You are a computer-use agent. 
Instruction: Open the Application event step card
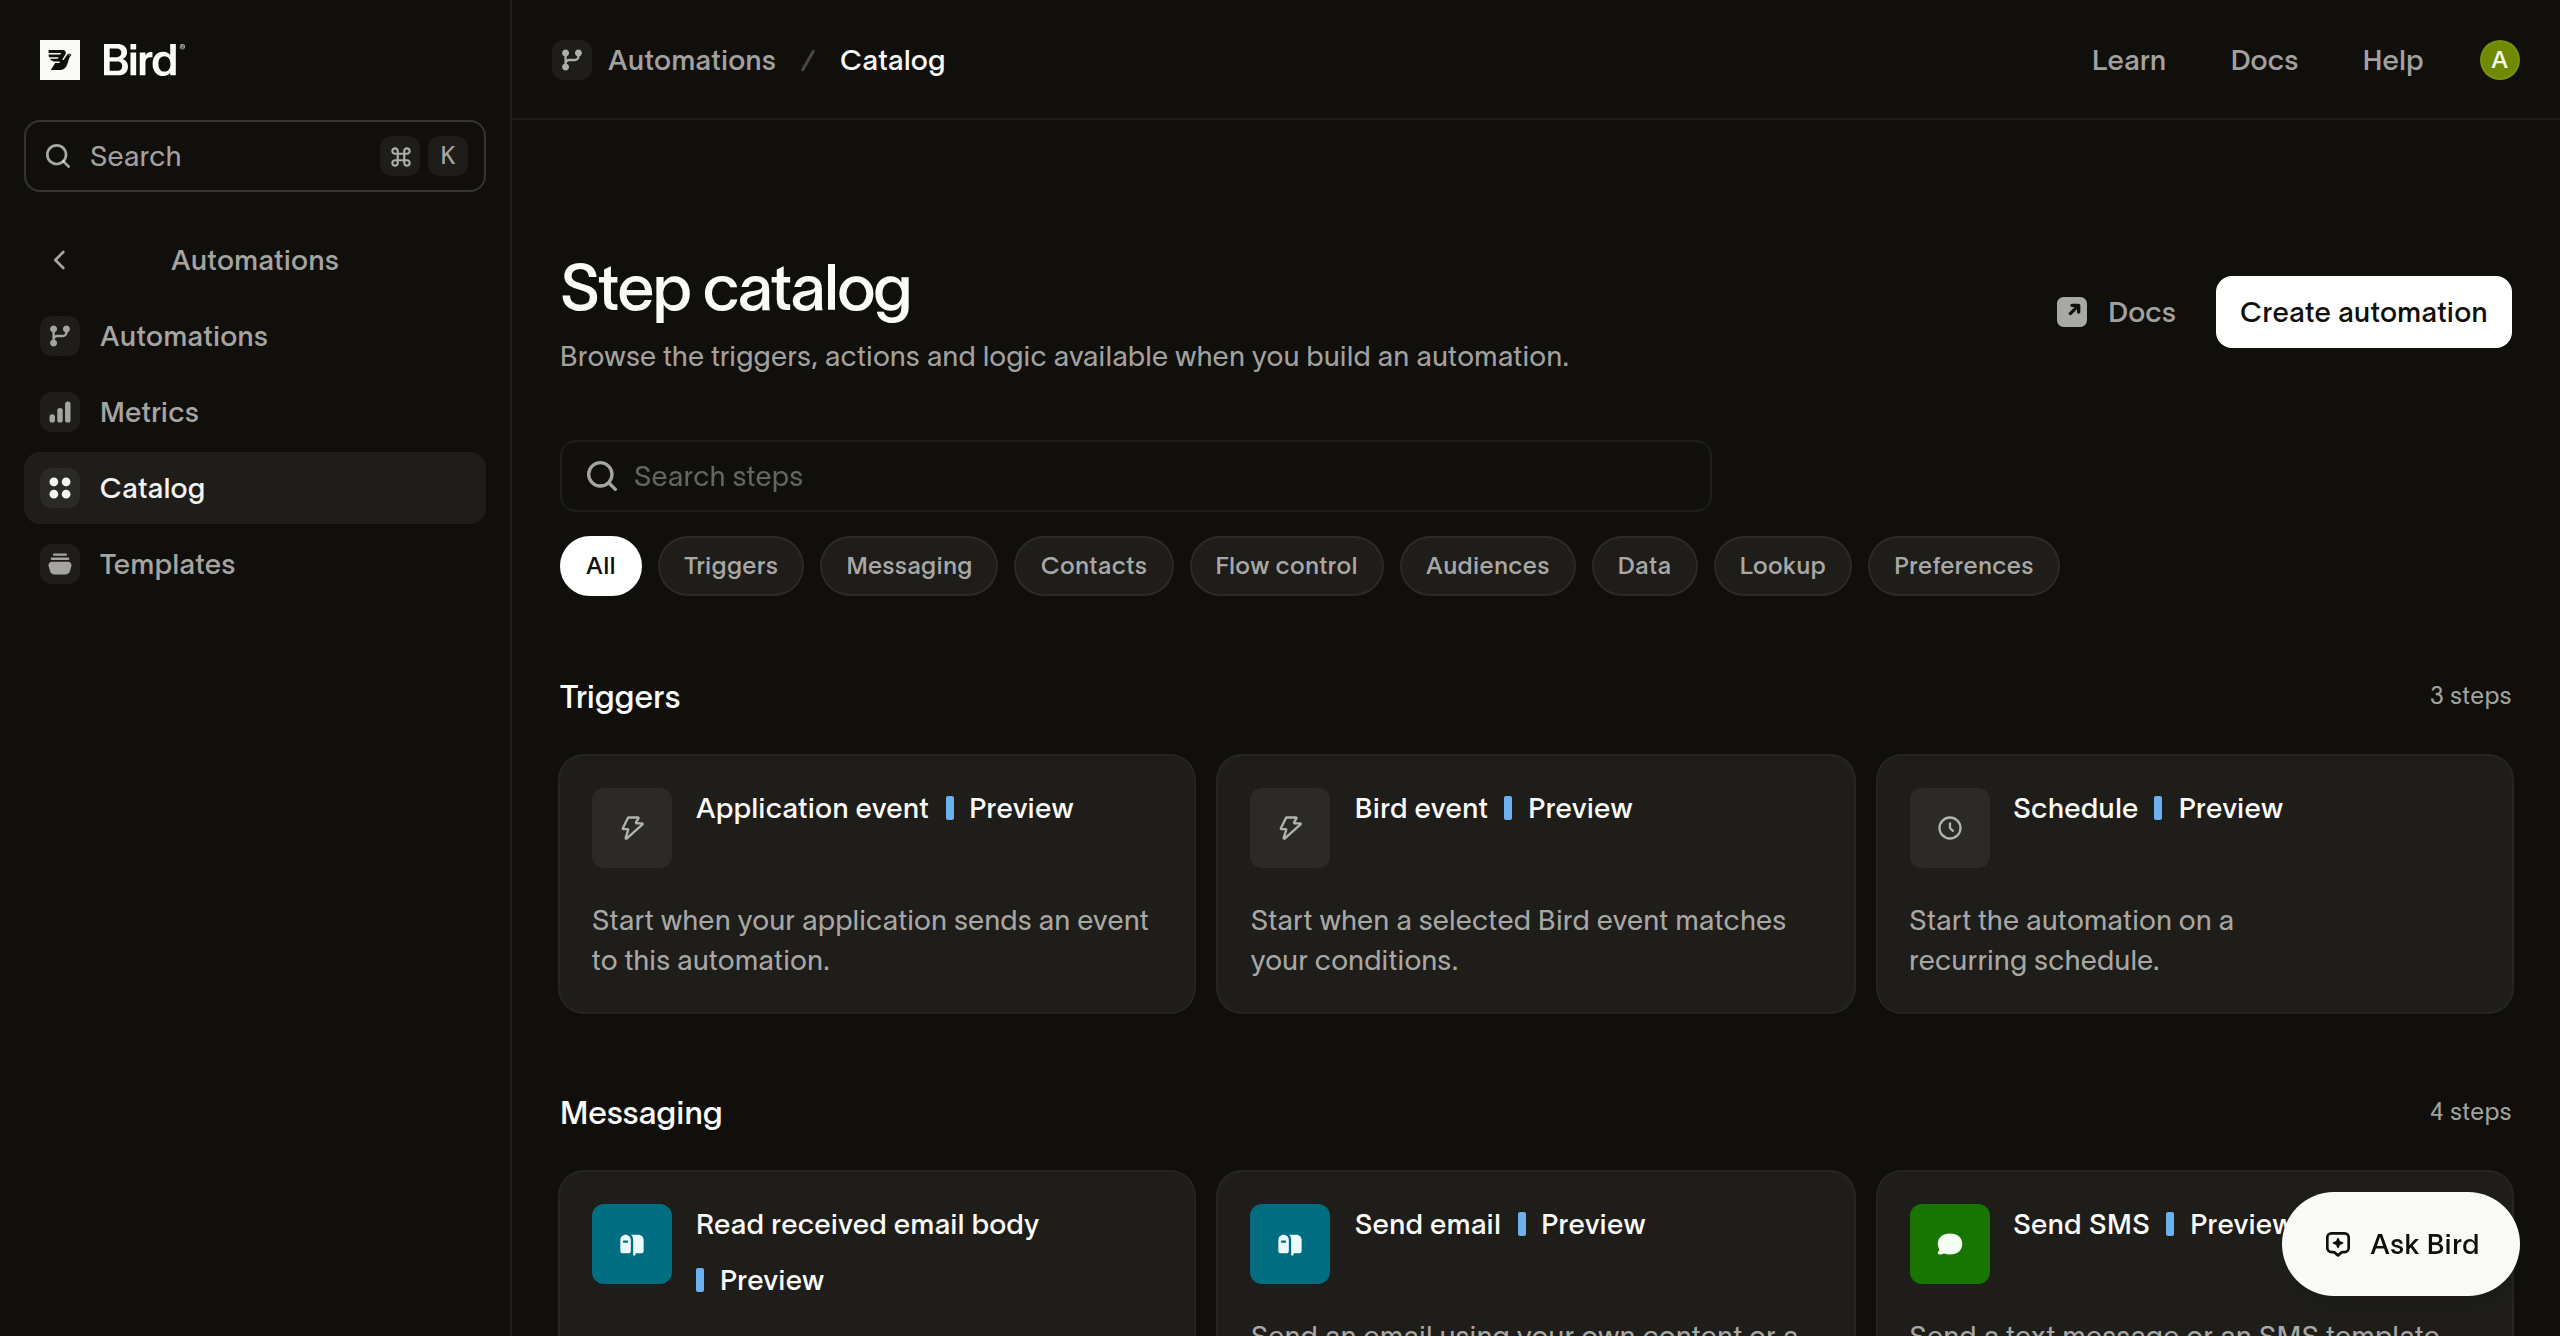click(877, 884)
